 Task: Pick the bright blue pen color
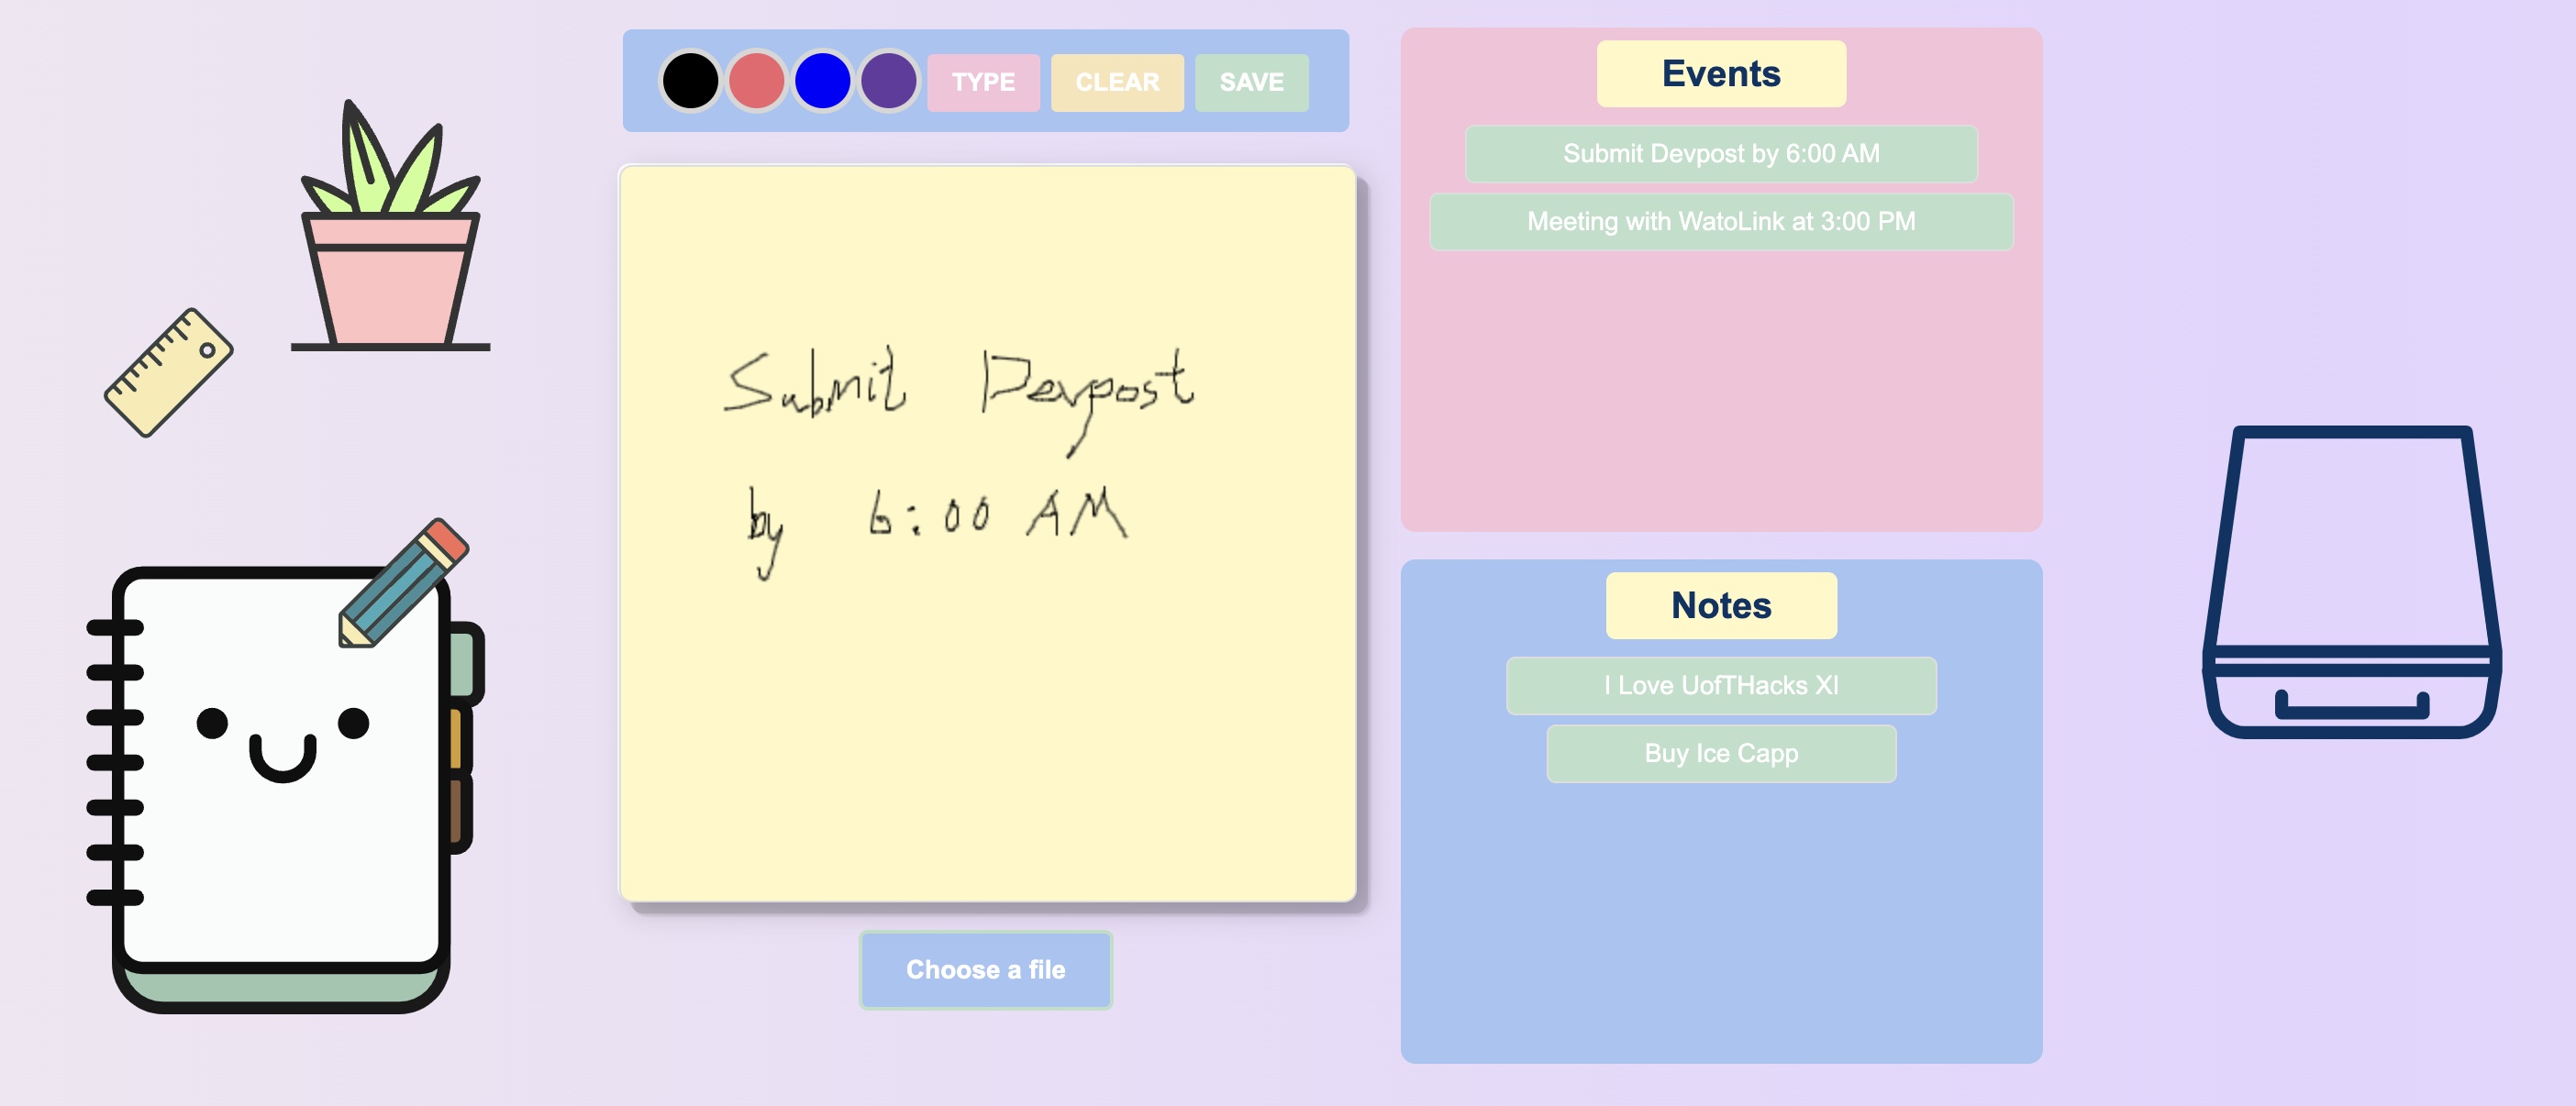tap(822, 81)
